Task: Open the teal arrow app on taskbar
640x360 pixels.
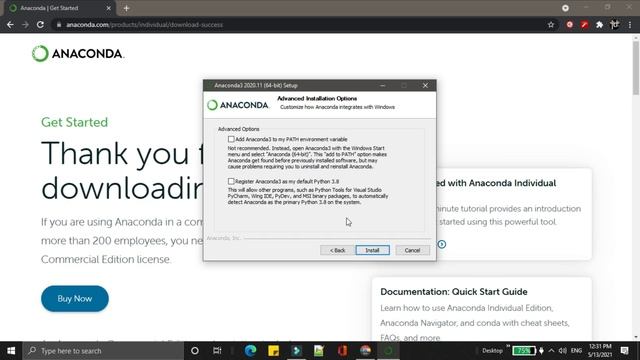Action: 296,351
